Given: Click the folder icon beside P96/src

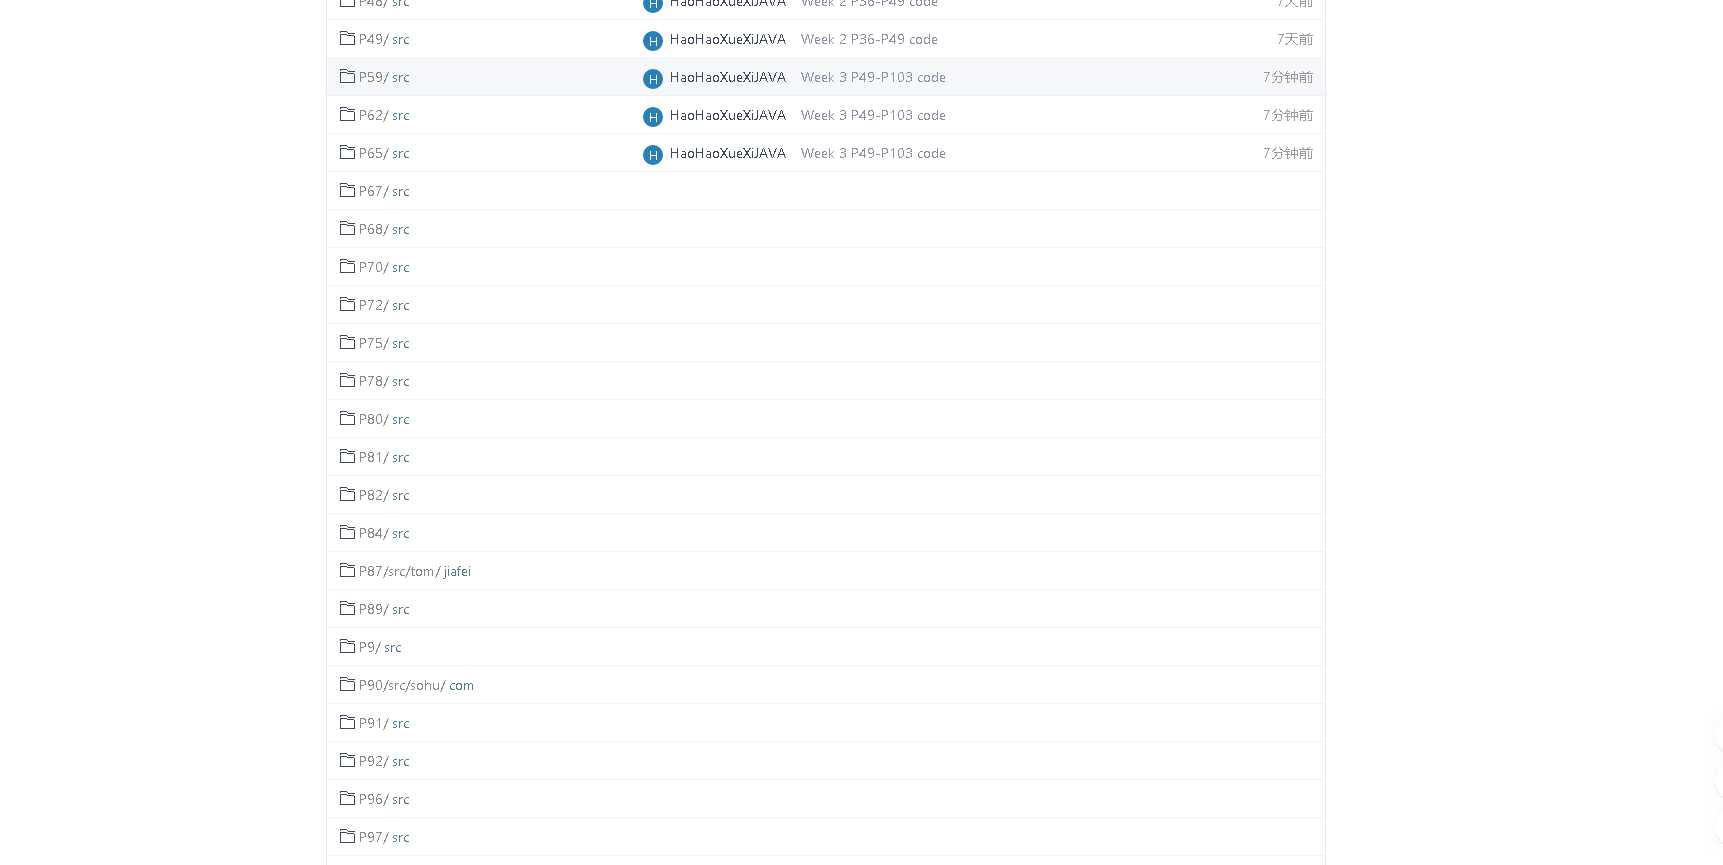Looking at the screenshot, I should pos(347,798).
